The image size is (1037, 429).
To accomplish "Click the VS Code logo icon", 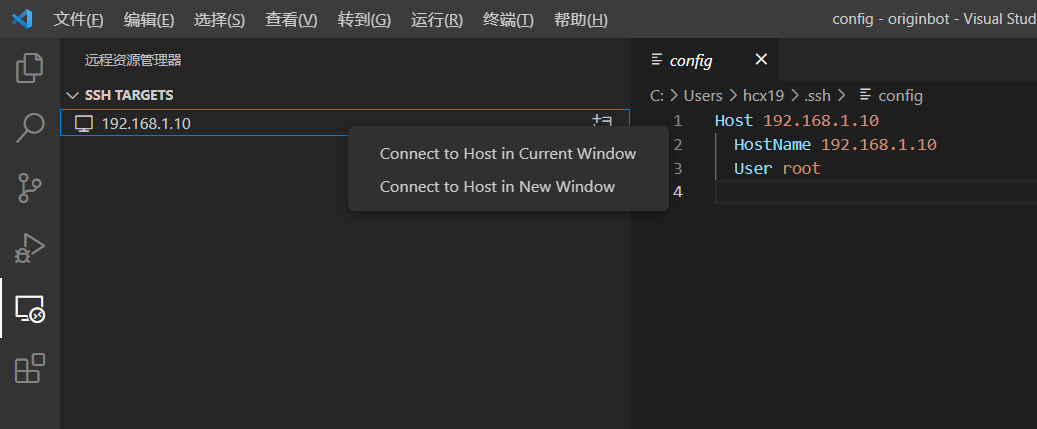I will tap(22, 19).
